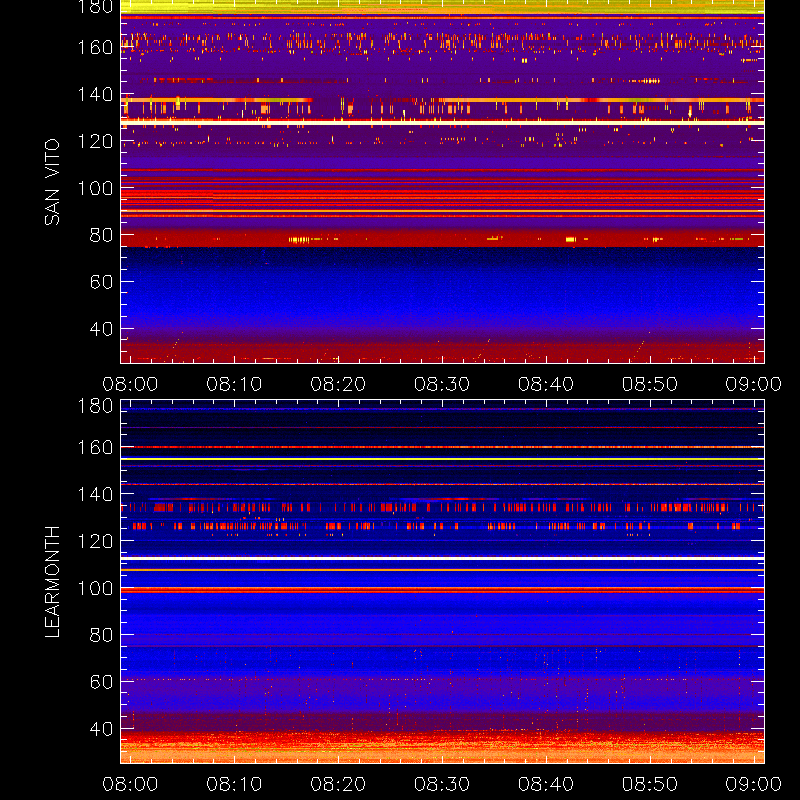800x800 pixels.
Task: Select the 40 tick label on Learmonth axis
Action: coord(101,729)
